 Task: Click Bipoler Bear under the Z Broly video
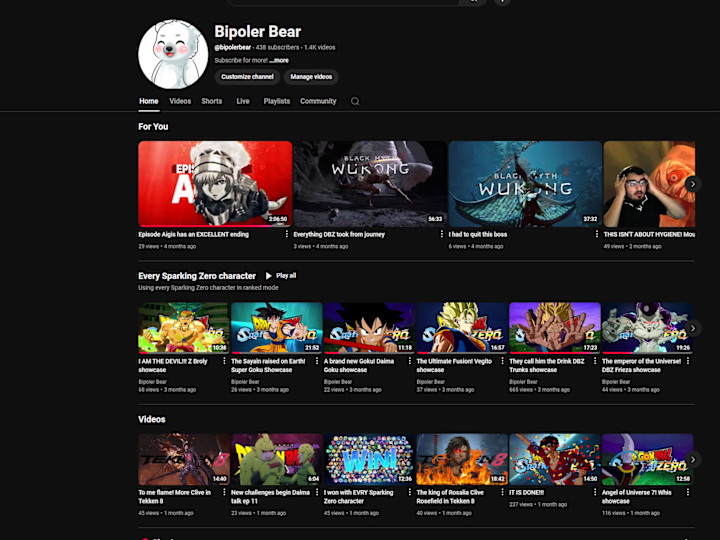pos(152,382)
